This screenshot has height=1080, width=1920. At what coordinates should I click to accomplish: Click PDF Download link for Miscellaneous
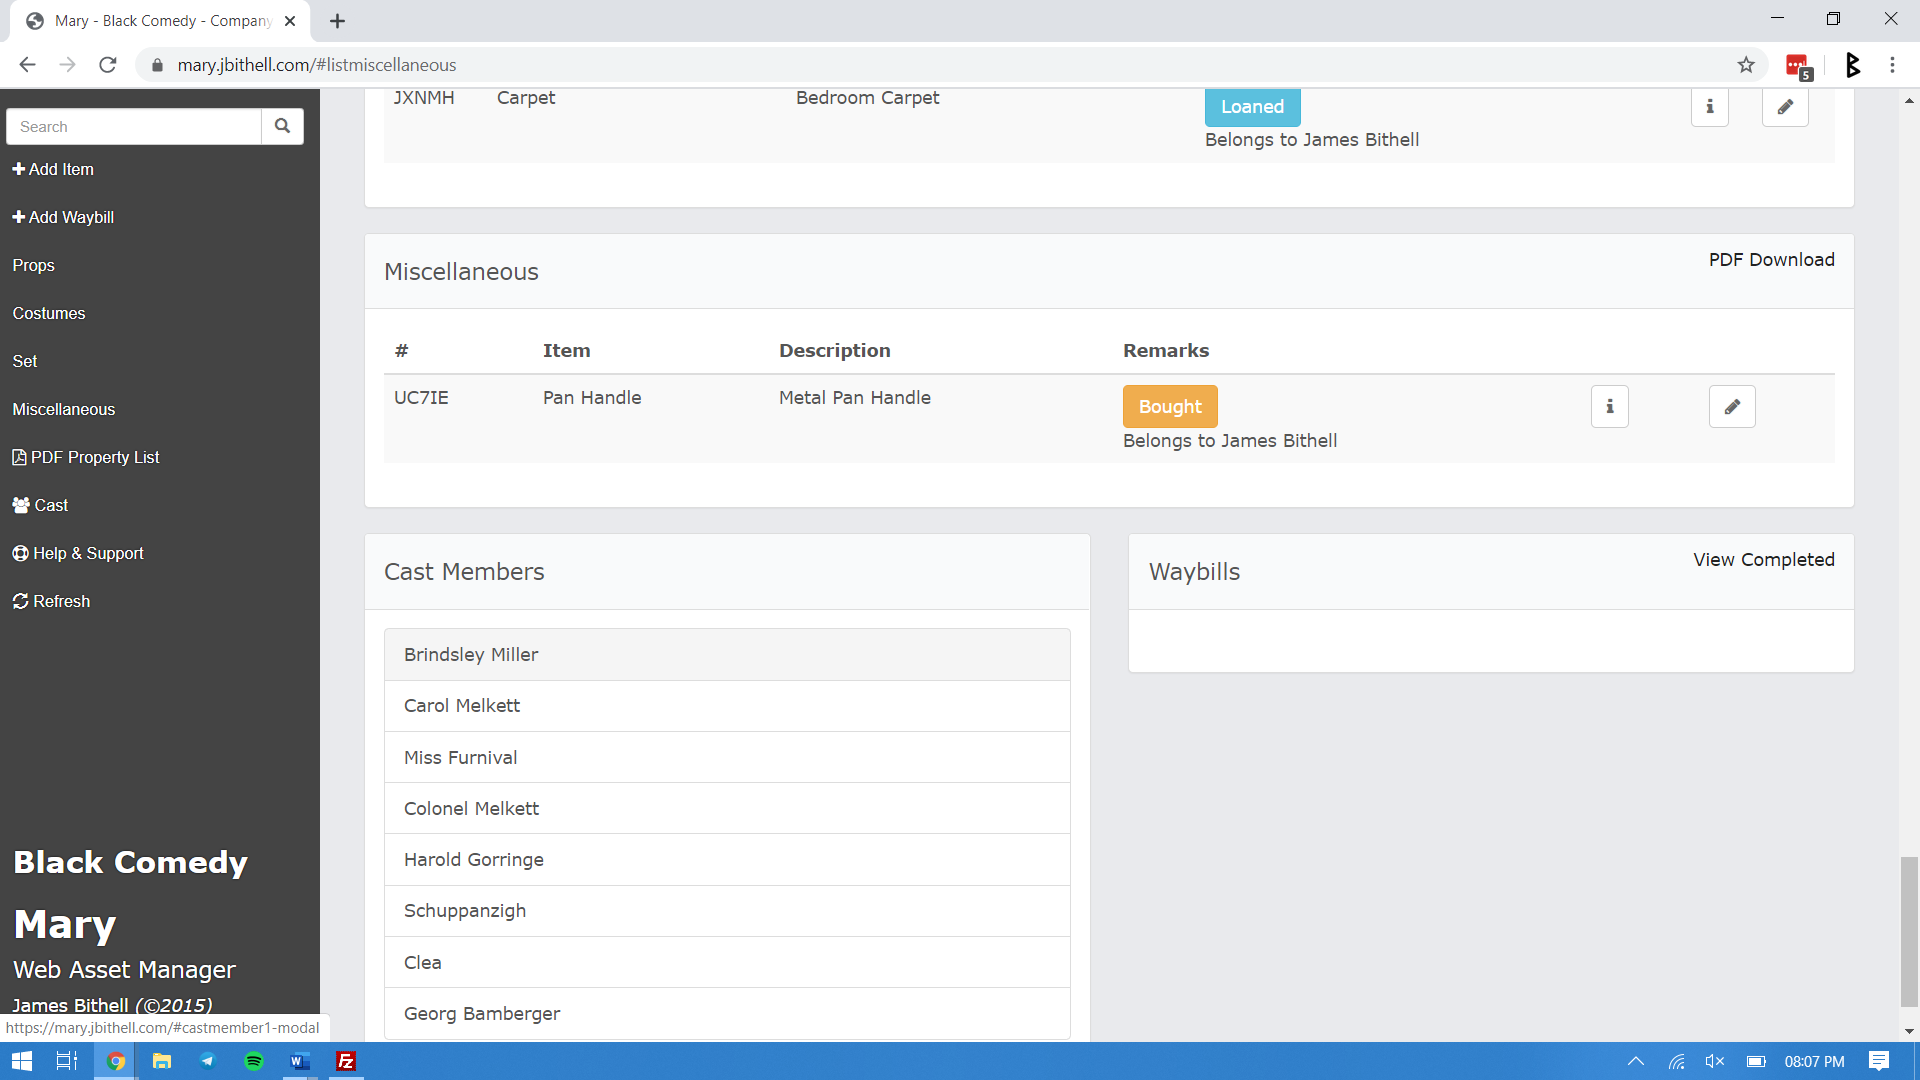coord(1771,260)
